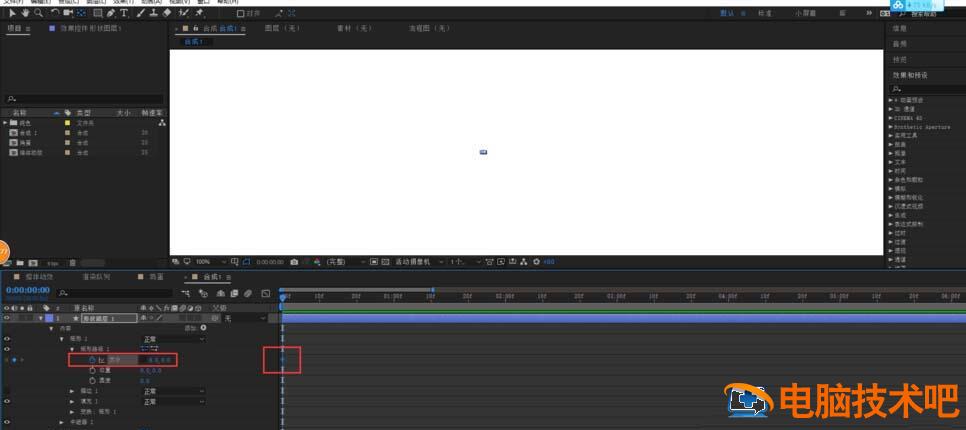
Task: Switch to the 标准 workspace
Action: (764, 13)
